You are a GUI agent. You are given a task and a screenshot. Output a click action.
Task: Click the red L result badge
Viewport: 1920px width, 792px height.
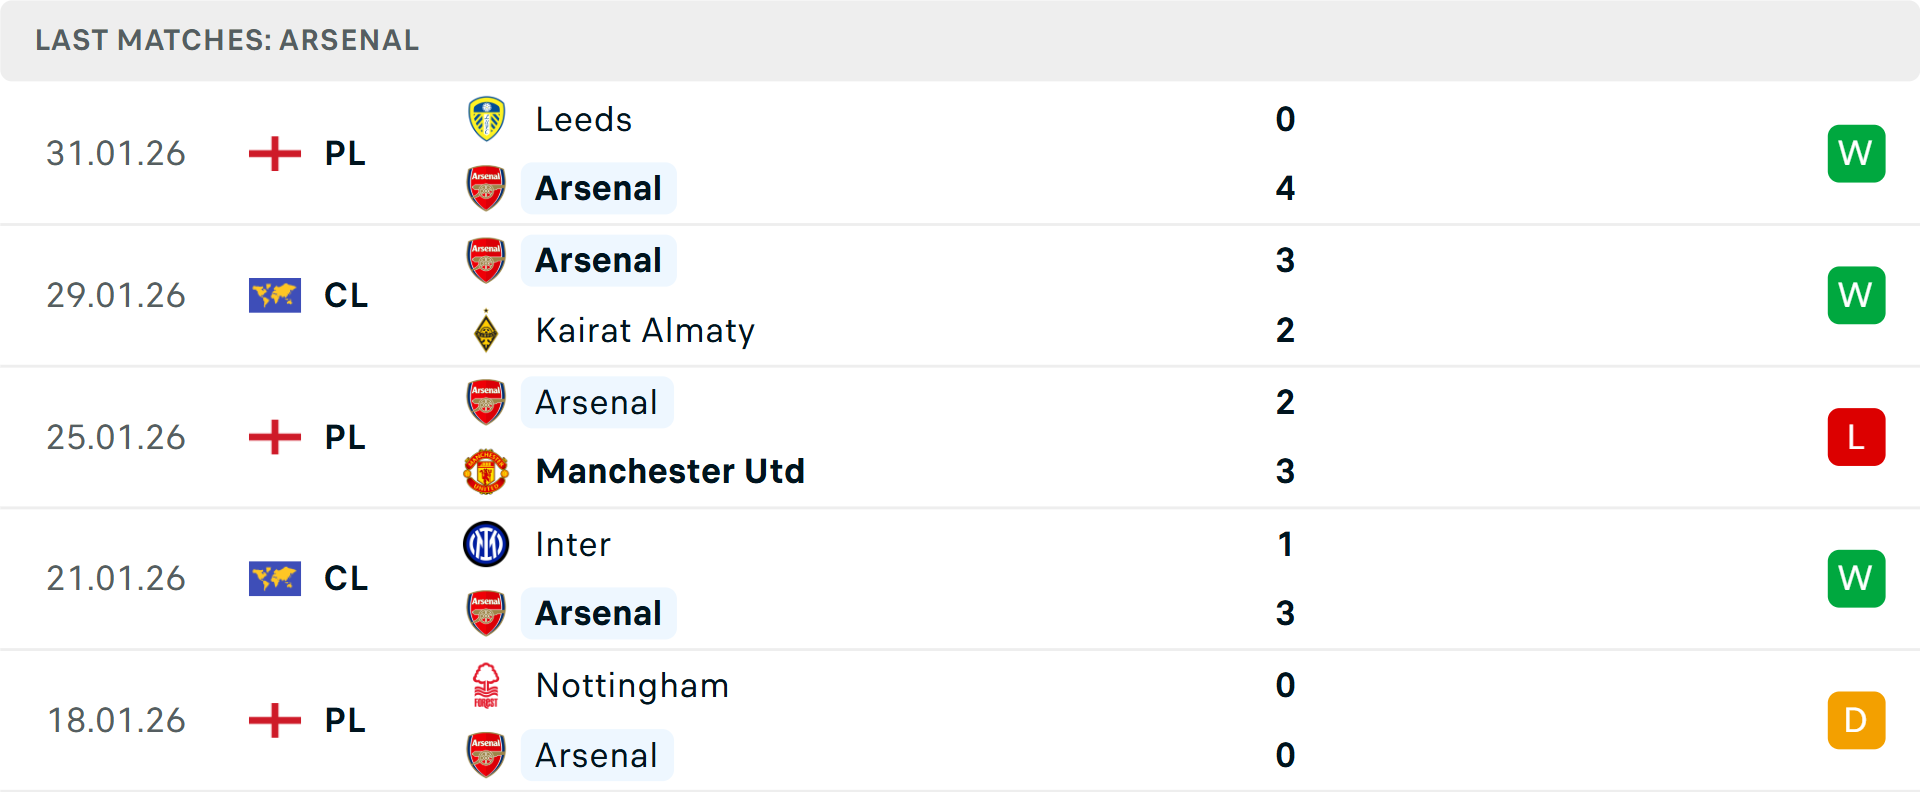coord(1856,437)
